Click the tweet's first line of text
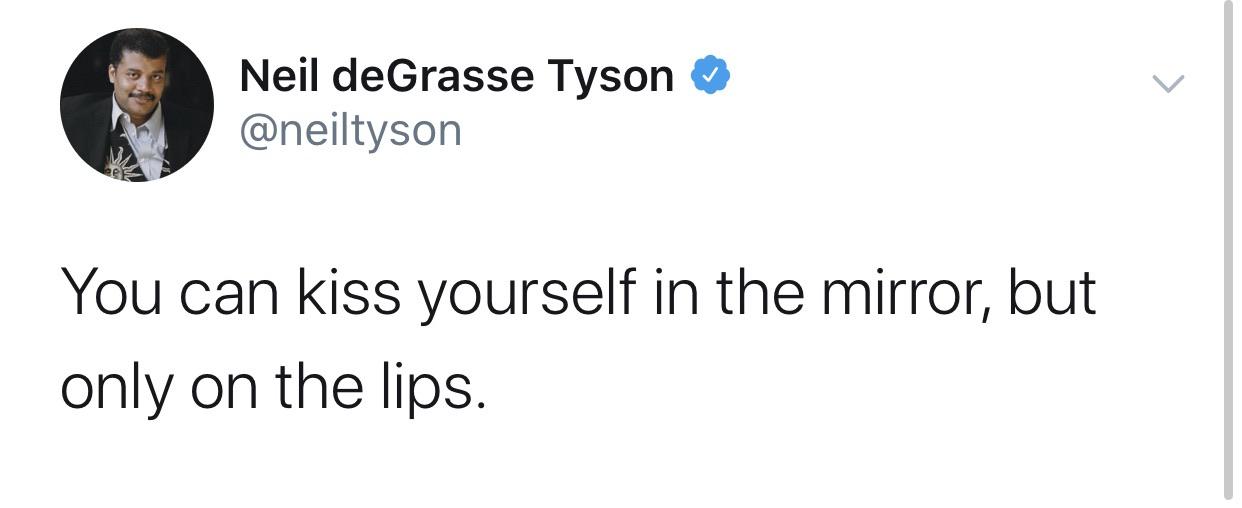Image resolution: width=1242 pixels, height=508 pixels. tap(578, 295)
